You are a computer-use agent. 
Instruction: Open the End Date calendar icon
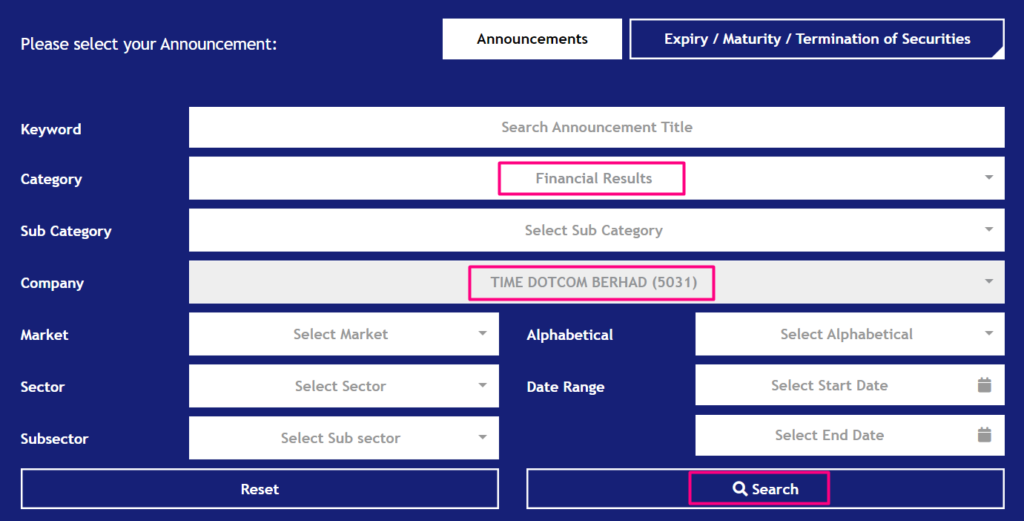[x=984, y=435]
